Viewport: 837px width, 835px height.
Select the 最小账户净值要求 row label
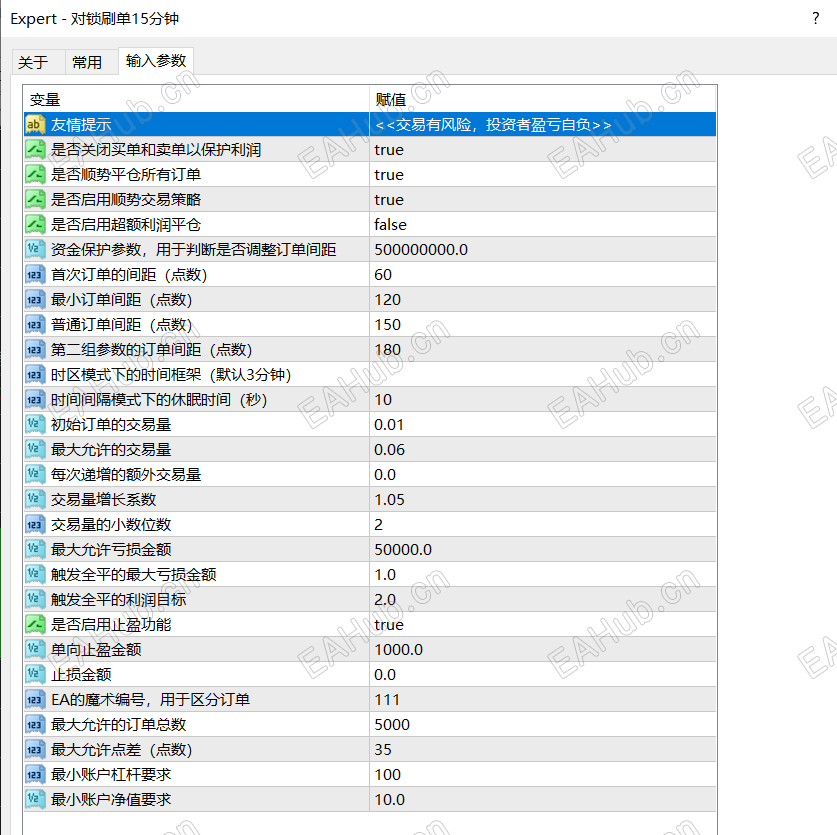[x=111, y=800]
